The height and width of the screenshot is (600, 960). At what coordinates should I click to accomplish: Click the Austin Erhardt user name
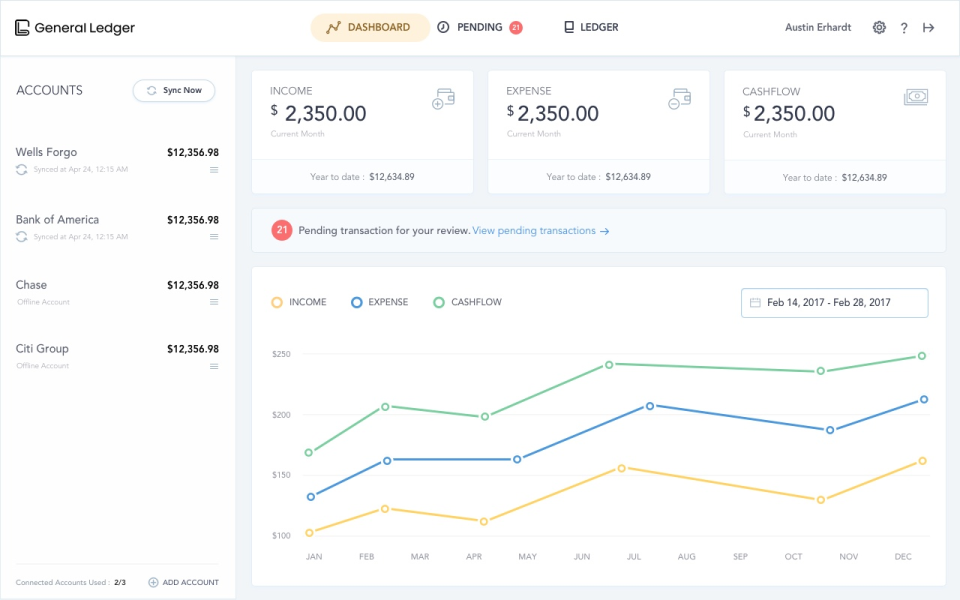pyautogui.click(x=818, y=28)
